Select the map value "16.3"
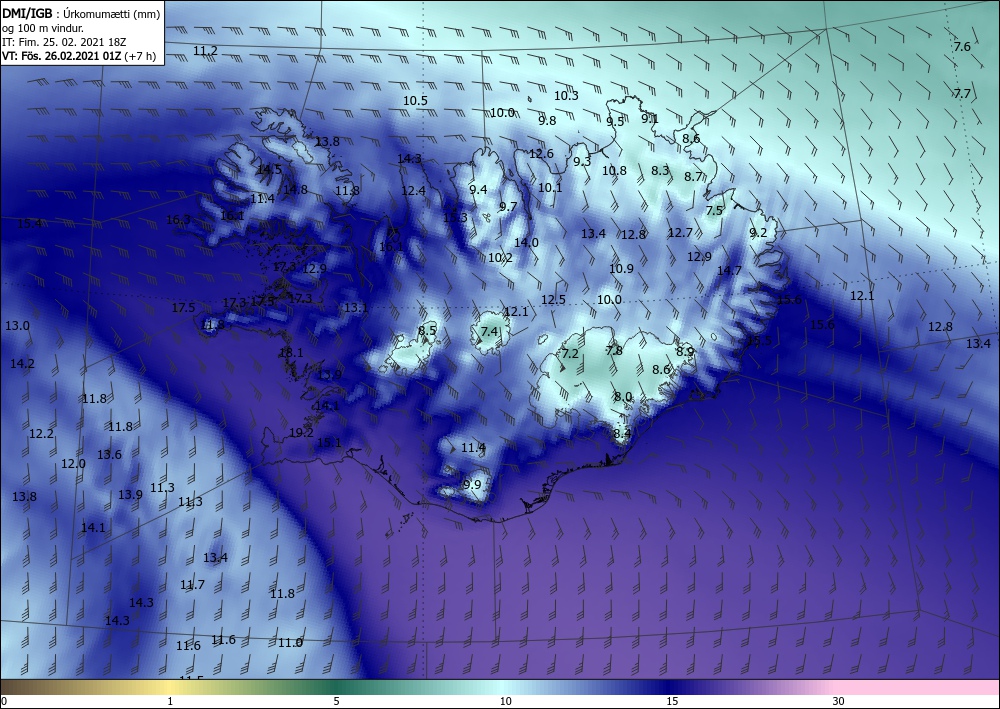1000x709 pixels. click(179, 220)
